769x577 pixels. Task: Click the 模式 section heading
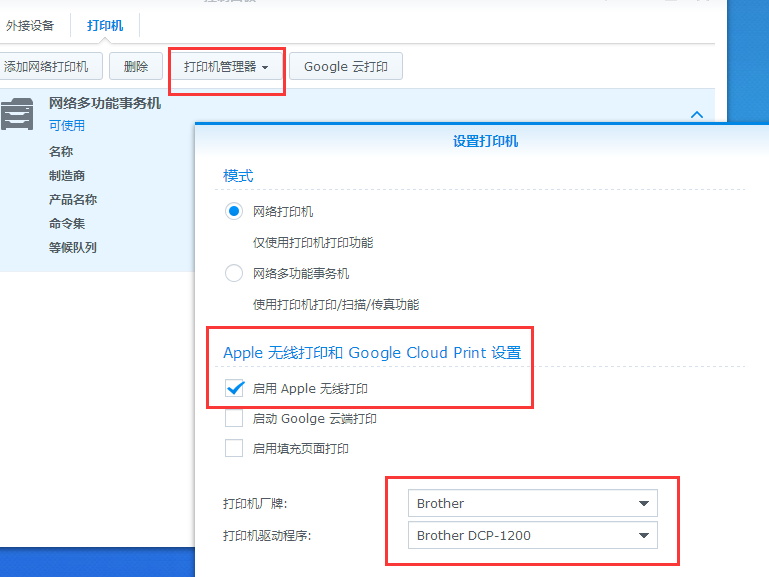[238, 176]
